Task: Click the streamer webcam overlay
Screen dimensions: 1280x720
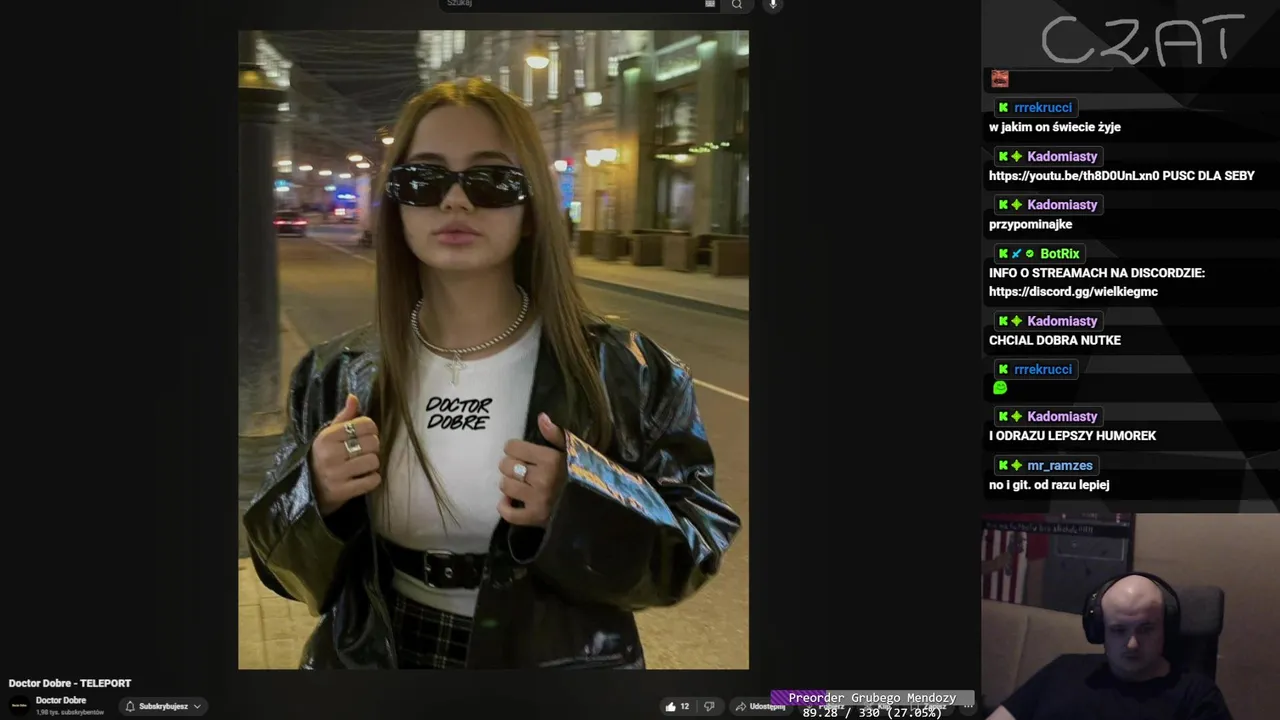Action: click(1130, 617)
